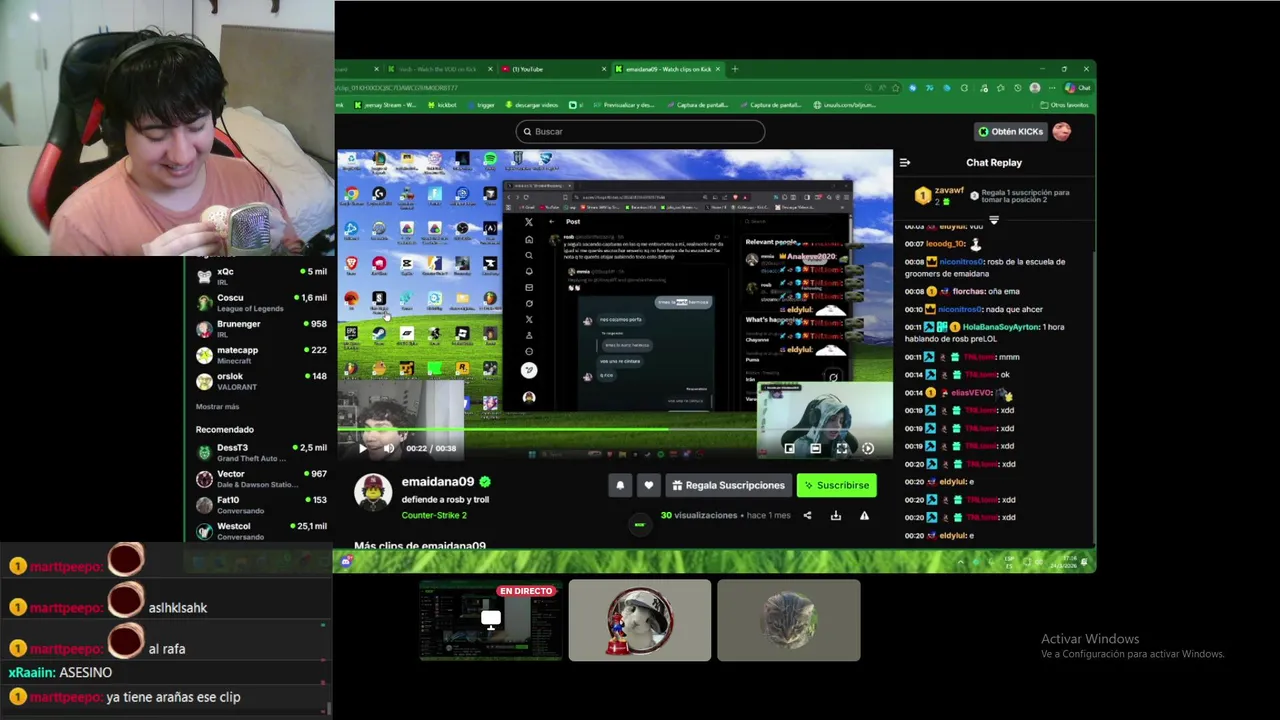Play the Kick clip video
Screen dimensions: 1280x720
[362, 448]
